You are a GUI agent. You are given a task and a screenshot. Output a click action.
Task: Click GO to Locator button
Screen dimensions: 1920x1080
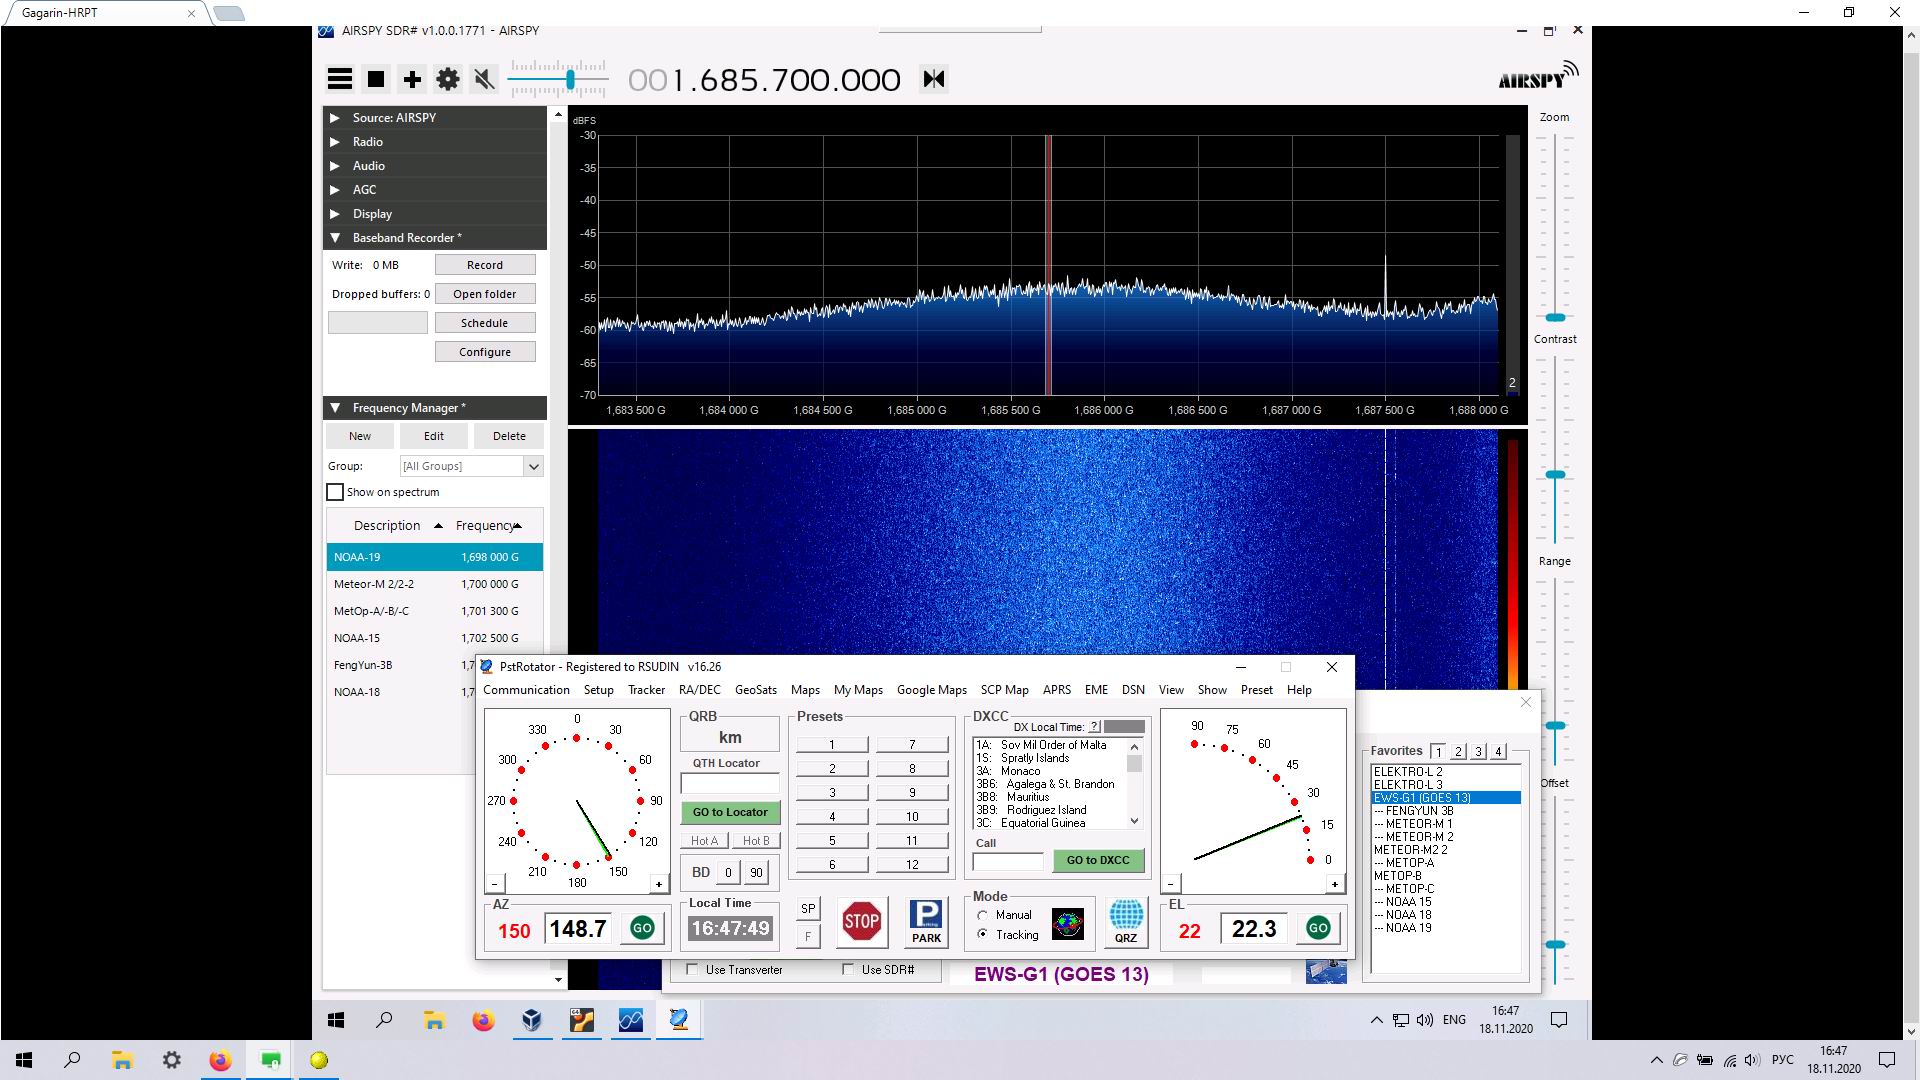coord(730,812)
